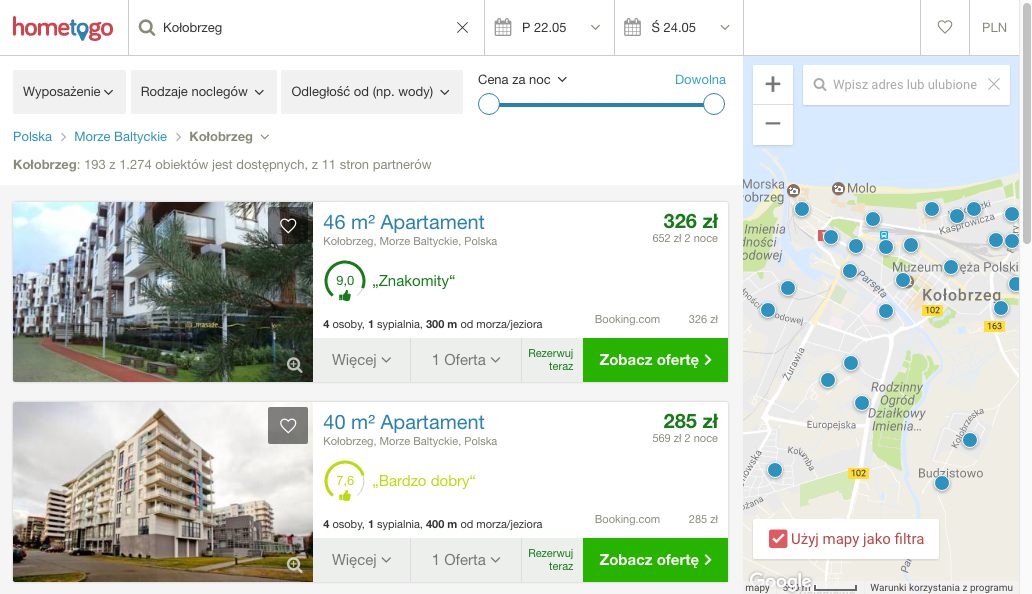Open the Odległość od (np. wody) filter

pos(373,91)
